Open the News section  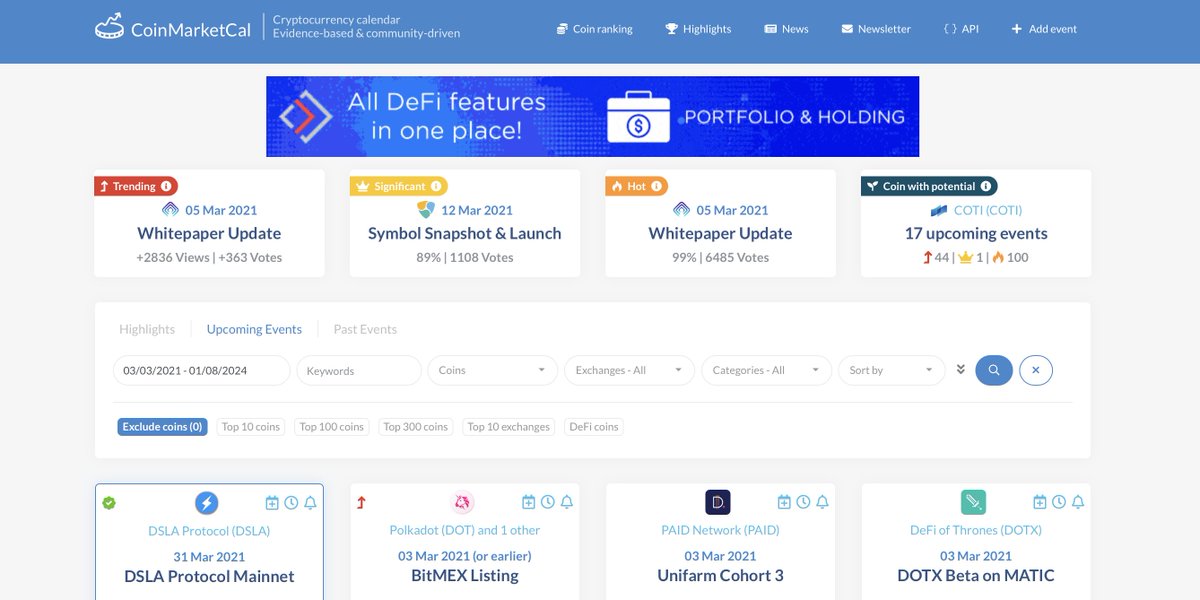point(786,29)
